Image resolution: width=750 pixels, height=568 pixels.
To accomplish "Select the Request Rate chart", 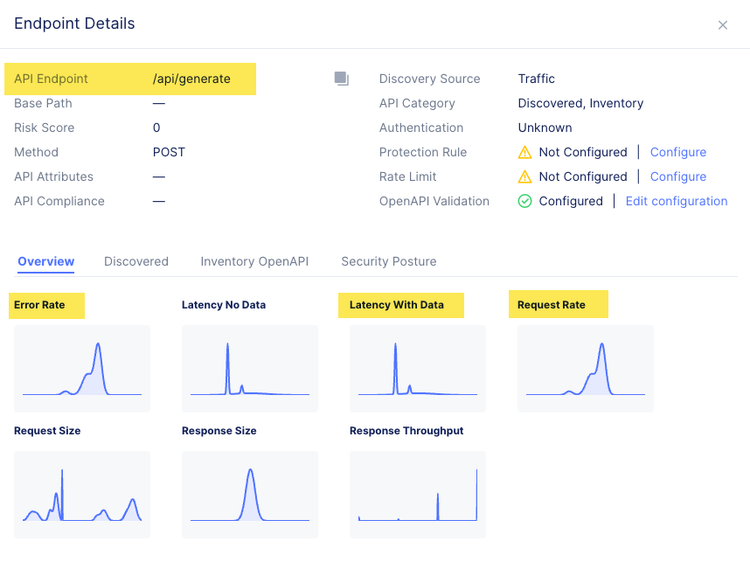I will [x=586, y=368].
